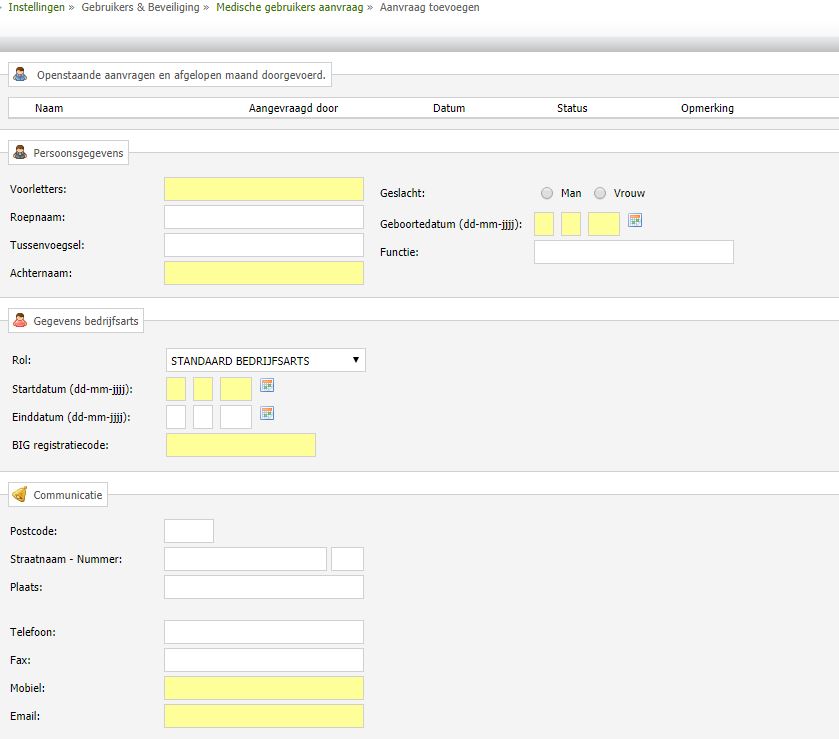Viewport: 839px width, 739px height.
Task: Focus the BIG registratiecode field
Action: pos(241,445)
